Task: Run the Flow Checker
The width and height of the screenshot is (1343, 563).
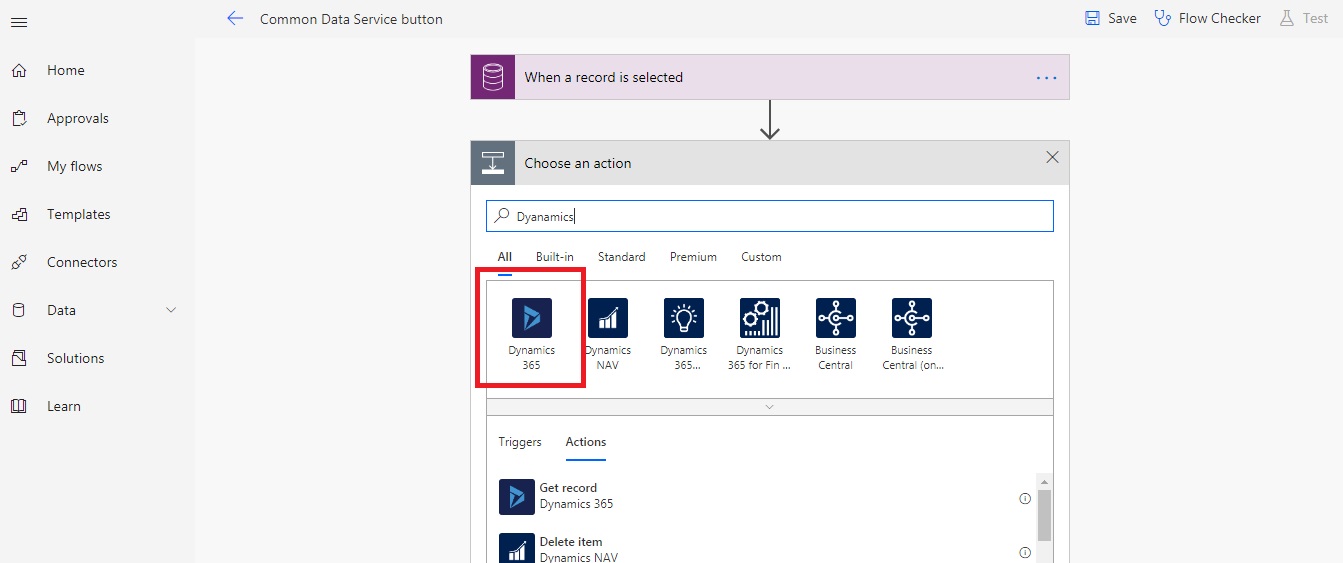Action: pyautogui.click(x=1207, y=18)
